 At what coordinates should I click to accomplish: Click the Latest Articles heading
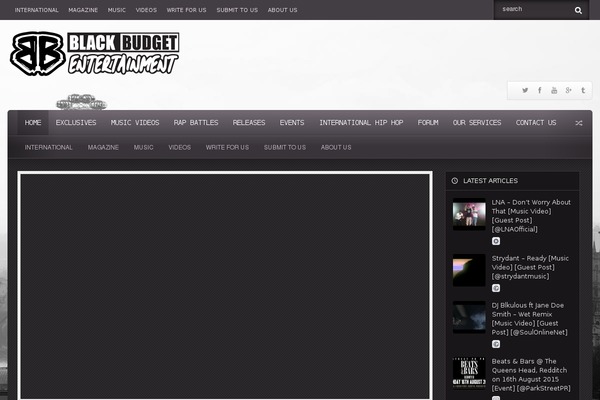[491, 181]
